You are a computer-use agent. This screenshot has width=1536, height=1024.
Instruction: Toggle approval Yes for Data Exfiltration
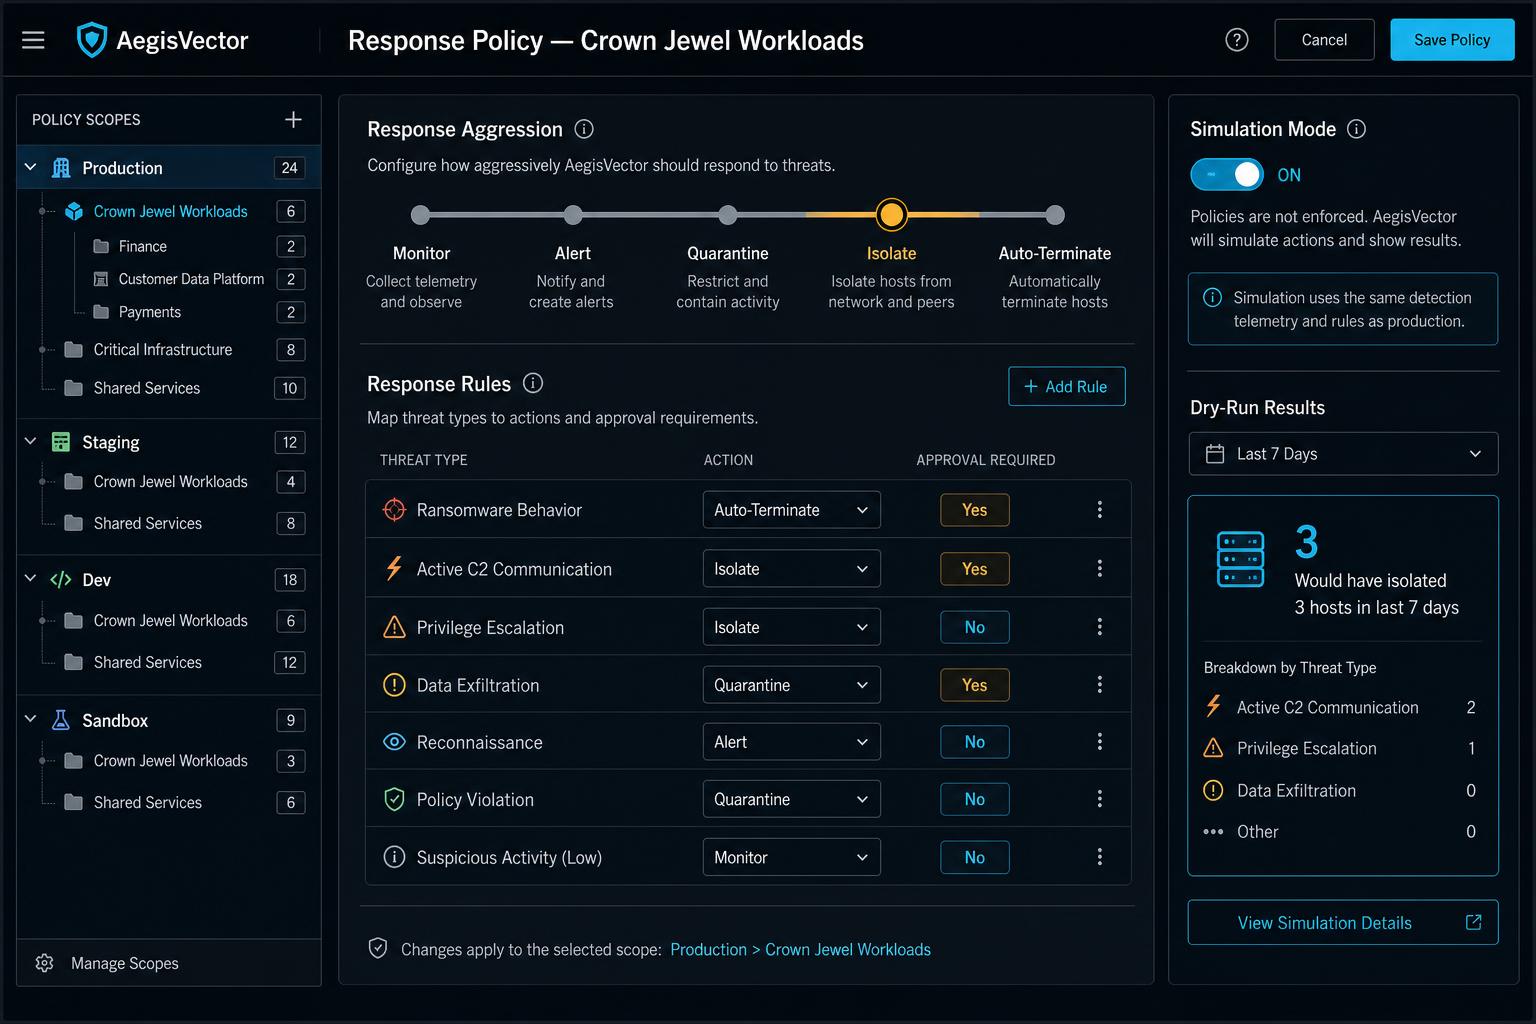(x=975, y=685)
